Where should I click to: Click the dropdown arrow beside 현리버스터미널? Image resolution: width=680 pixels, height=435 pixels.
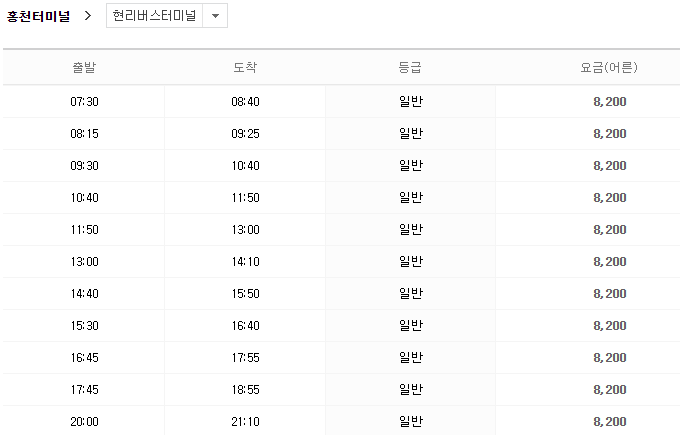coord(215,16)
